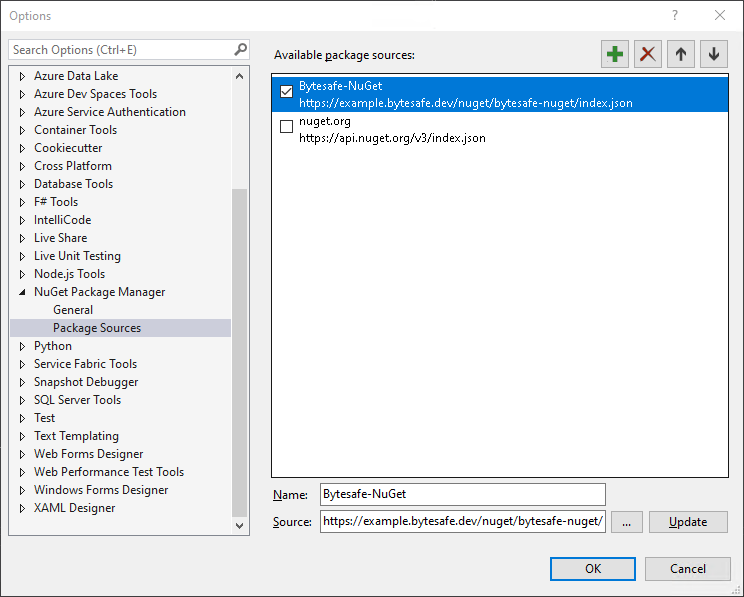Click the Cancel button
The image size is (744, 597).
[688, 569]
